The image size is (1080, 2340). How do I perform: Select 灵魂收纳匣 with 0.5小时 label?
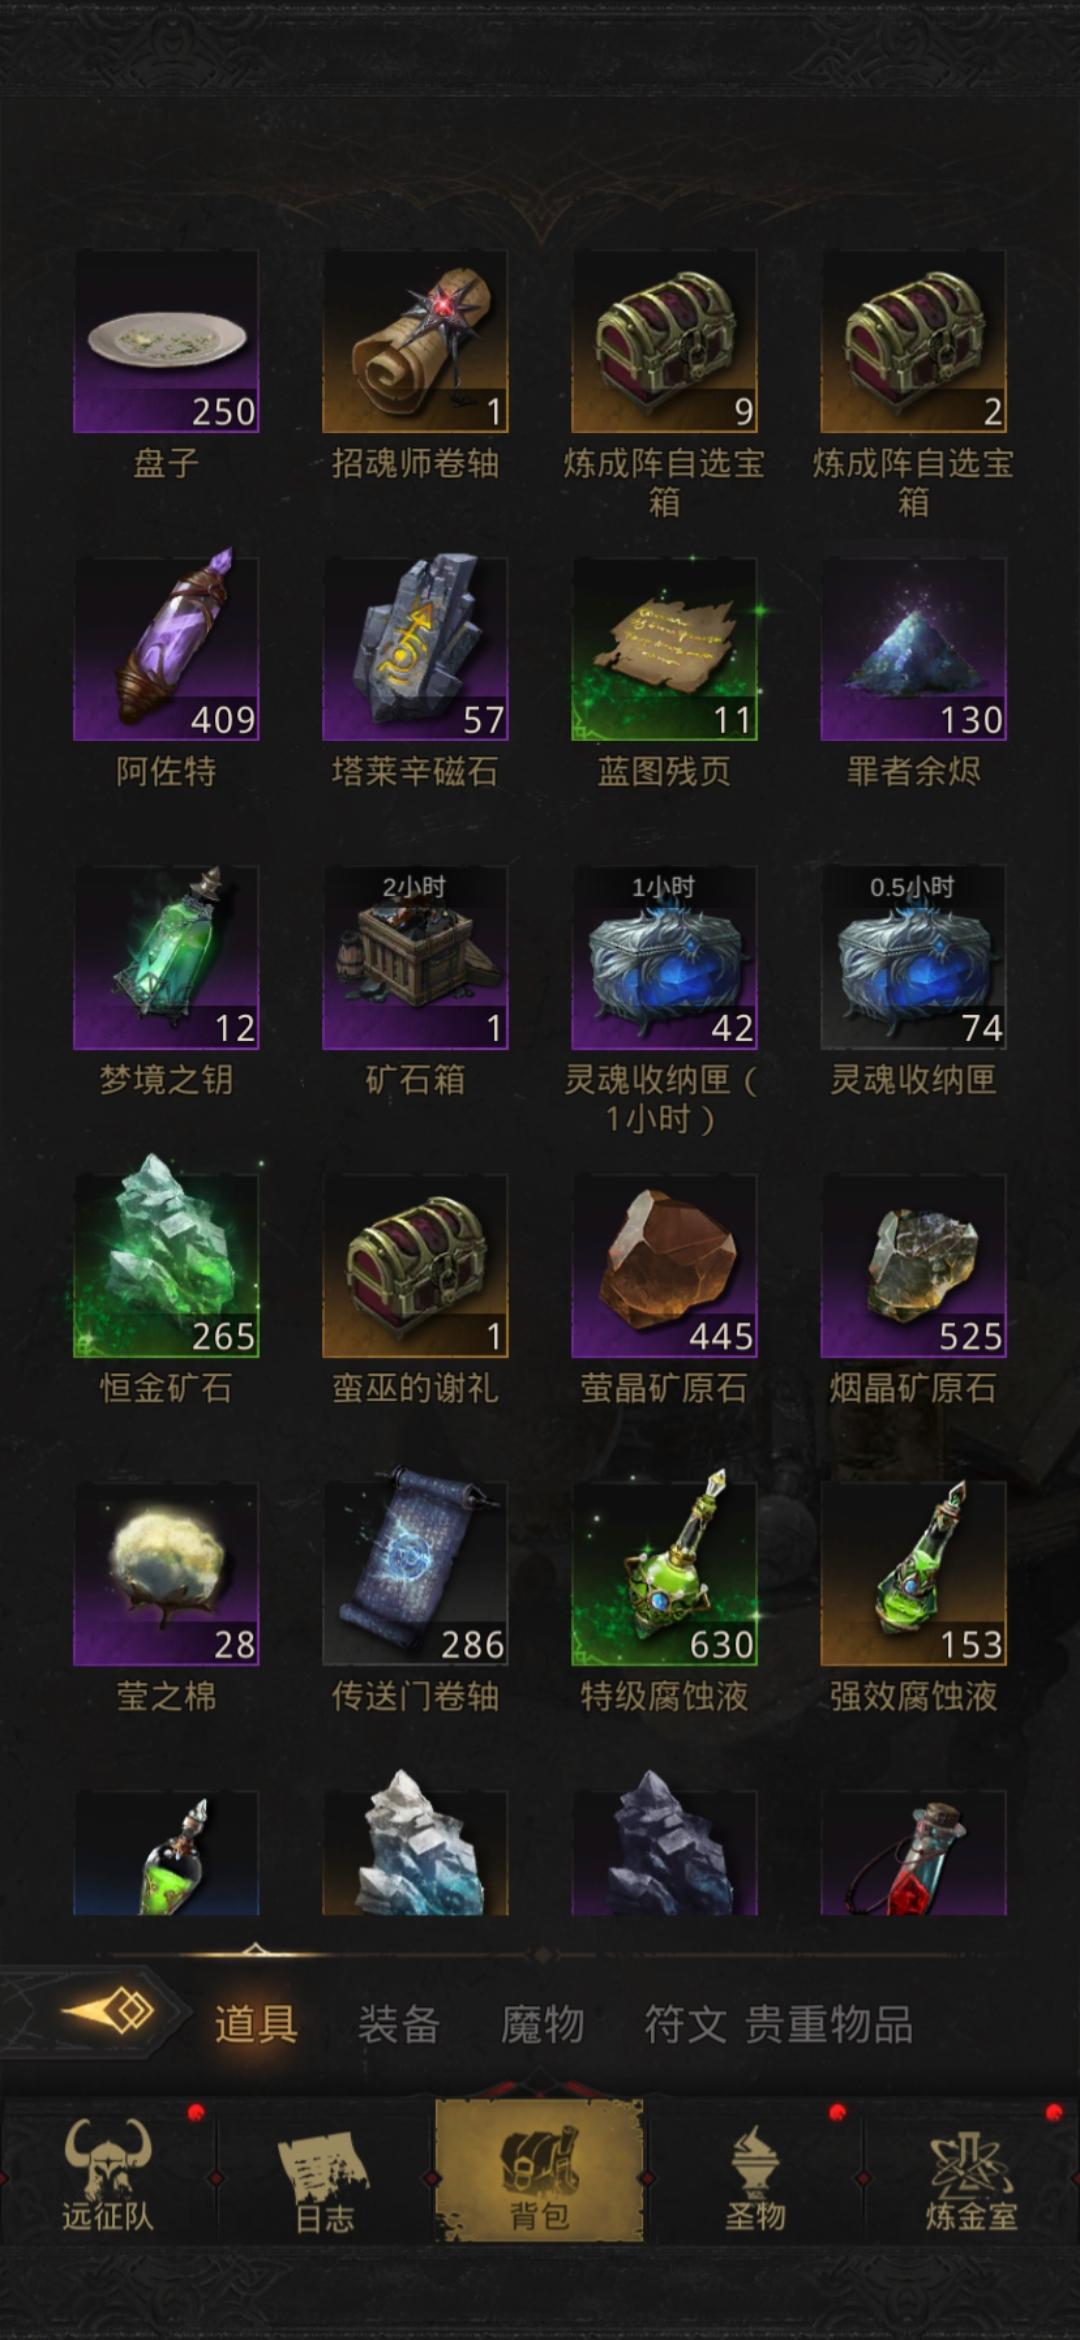coord(913,957)
